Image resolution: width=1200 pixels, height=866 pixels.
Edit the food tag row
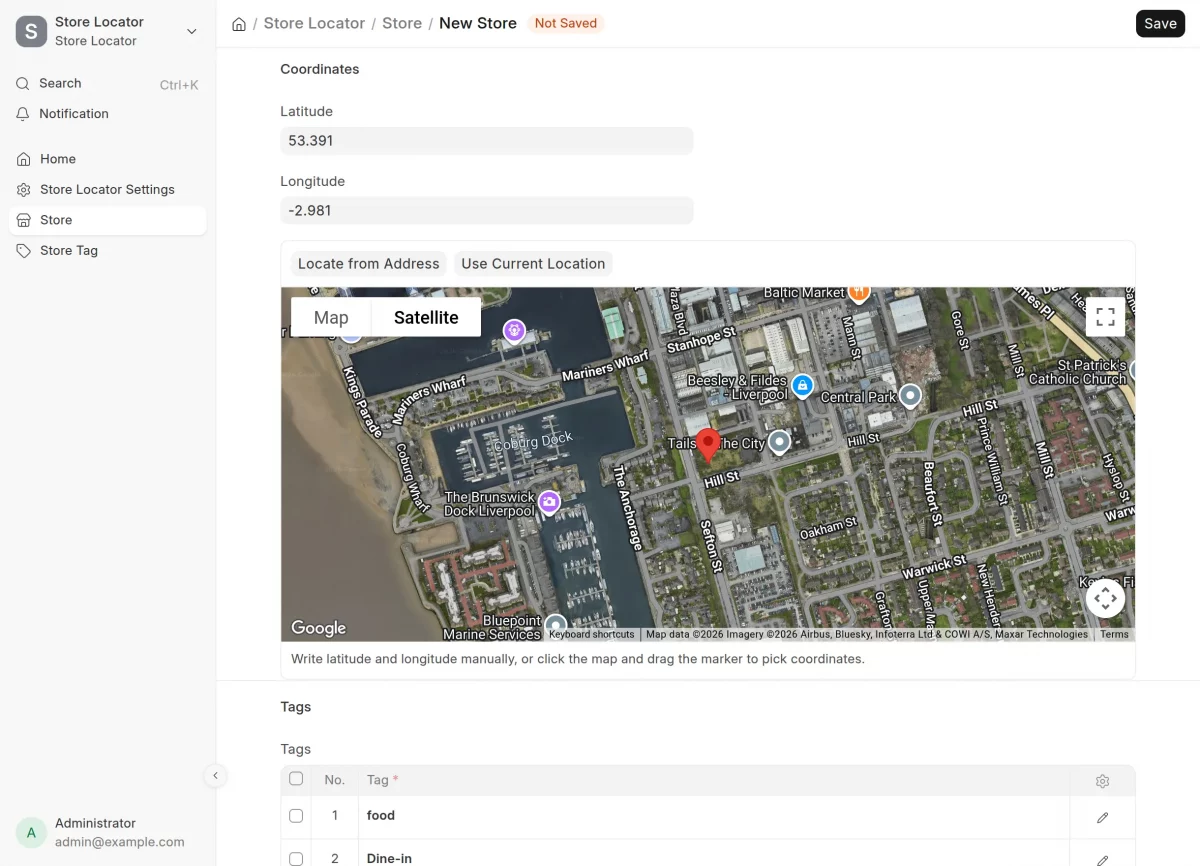[x=1103, y=817]
